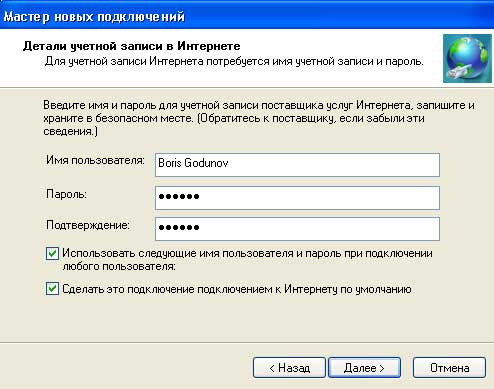Image resolution: width=494 pixels, height=389 pixels.
Task: Cancel the wizard with Отмена
Action: pos(449,368)
